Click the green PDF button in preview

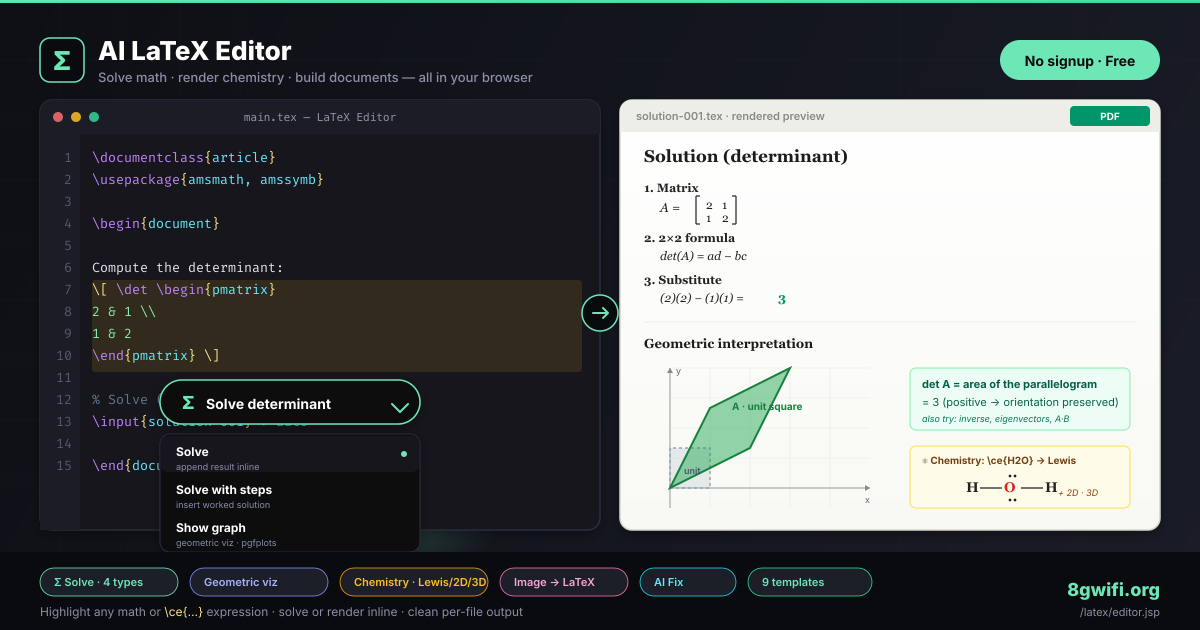pos(1110,116)
